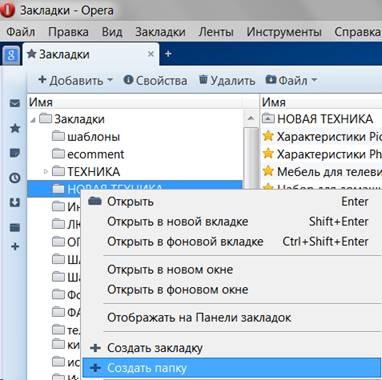The height and width of the screenshot is (380, 382).
Task: Close the Закладки tab
Action: (151, 54)
